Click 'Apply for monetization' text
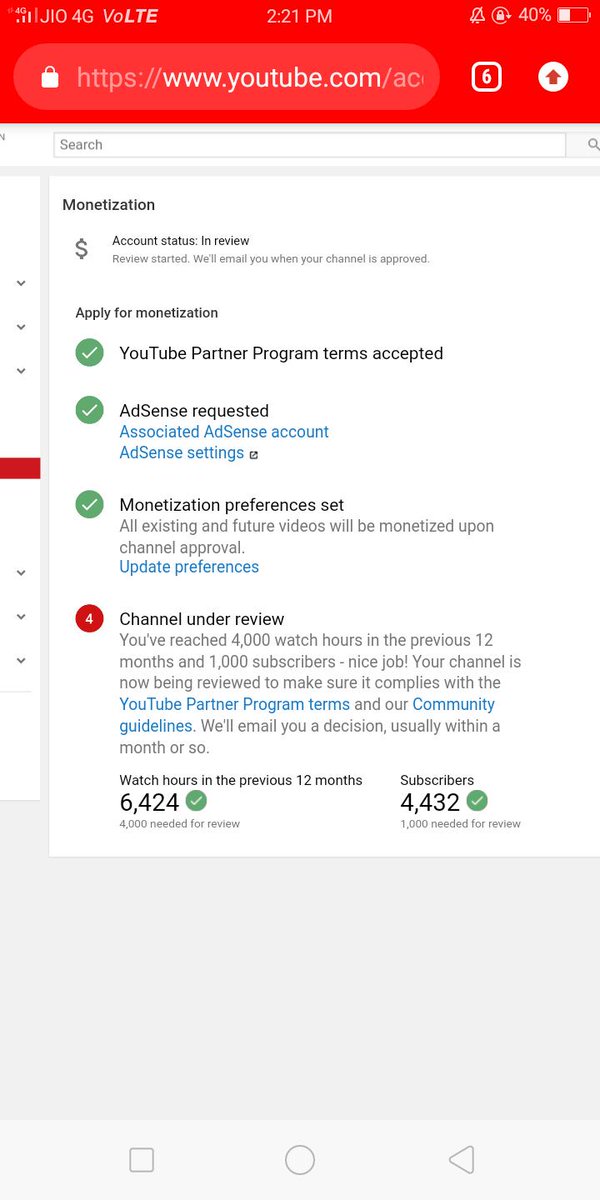Image resolution: width=600 pixels, height=1200 pixels. 147,313
